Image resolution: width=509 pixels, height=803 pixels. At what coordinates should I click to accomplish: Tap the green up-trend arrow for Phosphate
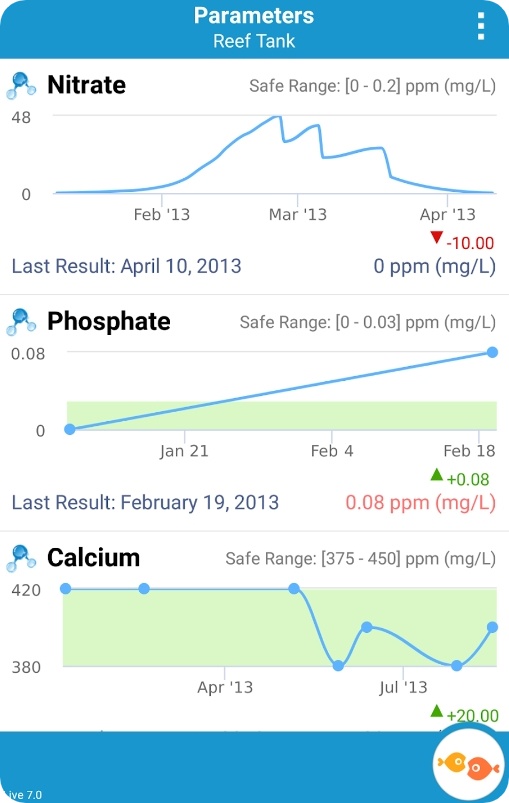(436, 475)
